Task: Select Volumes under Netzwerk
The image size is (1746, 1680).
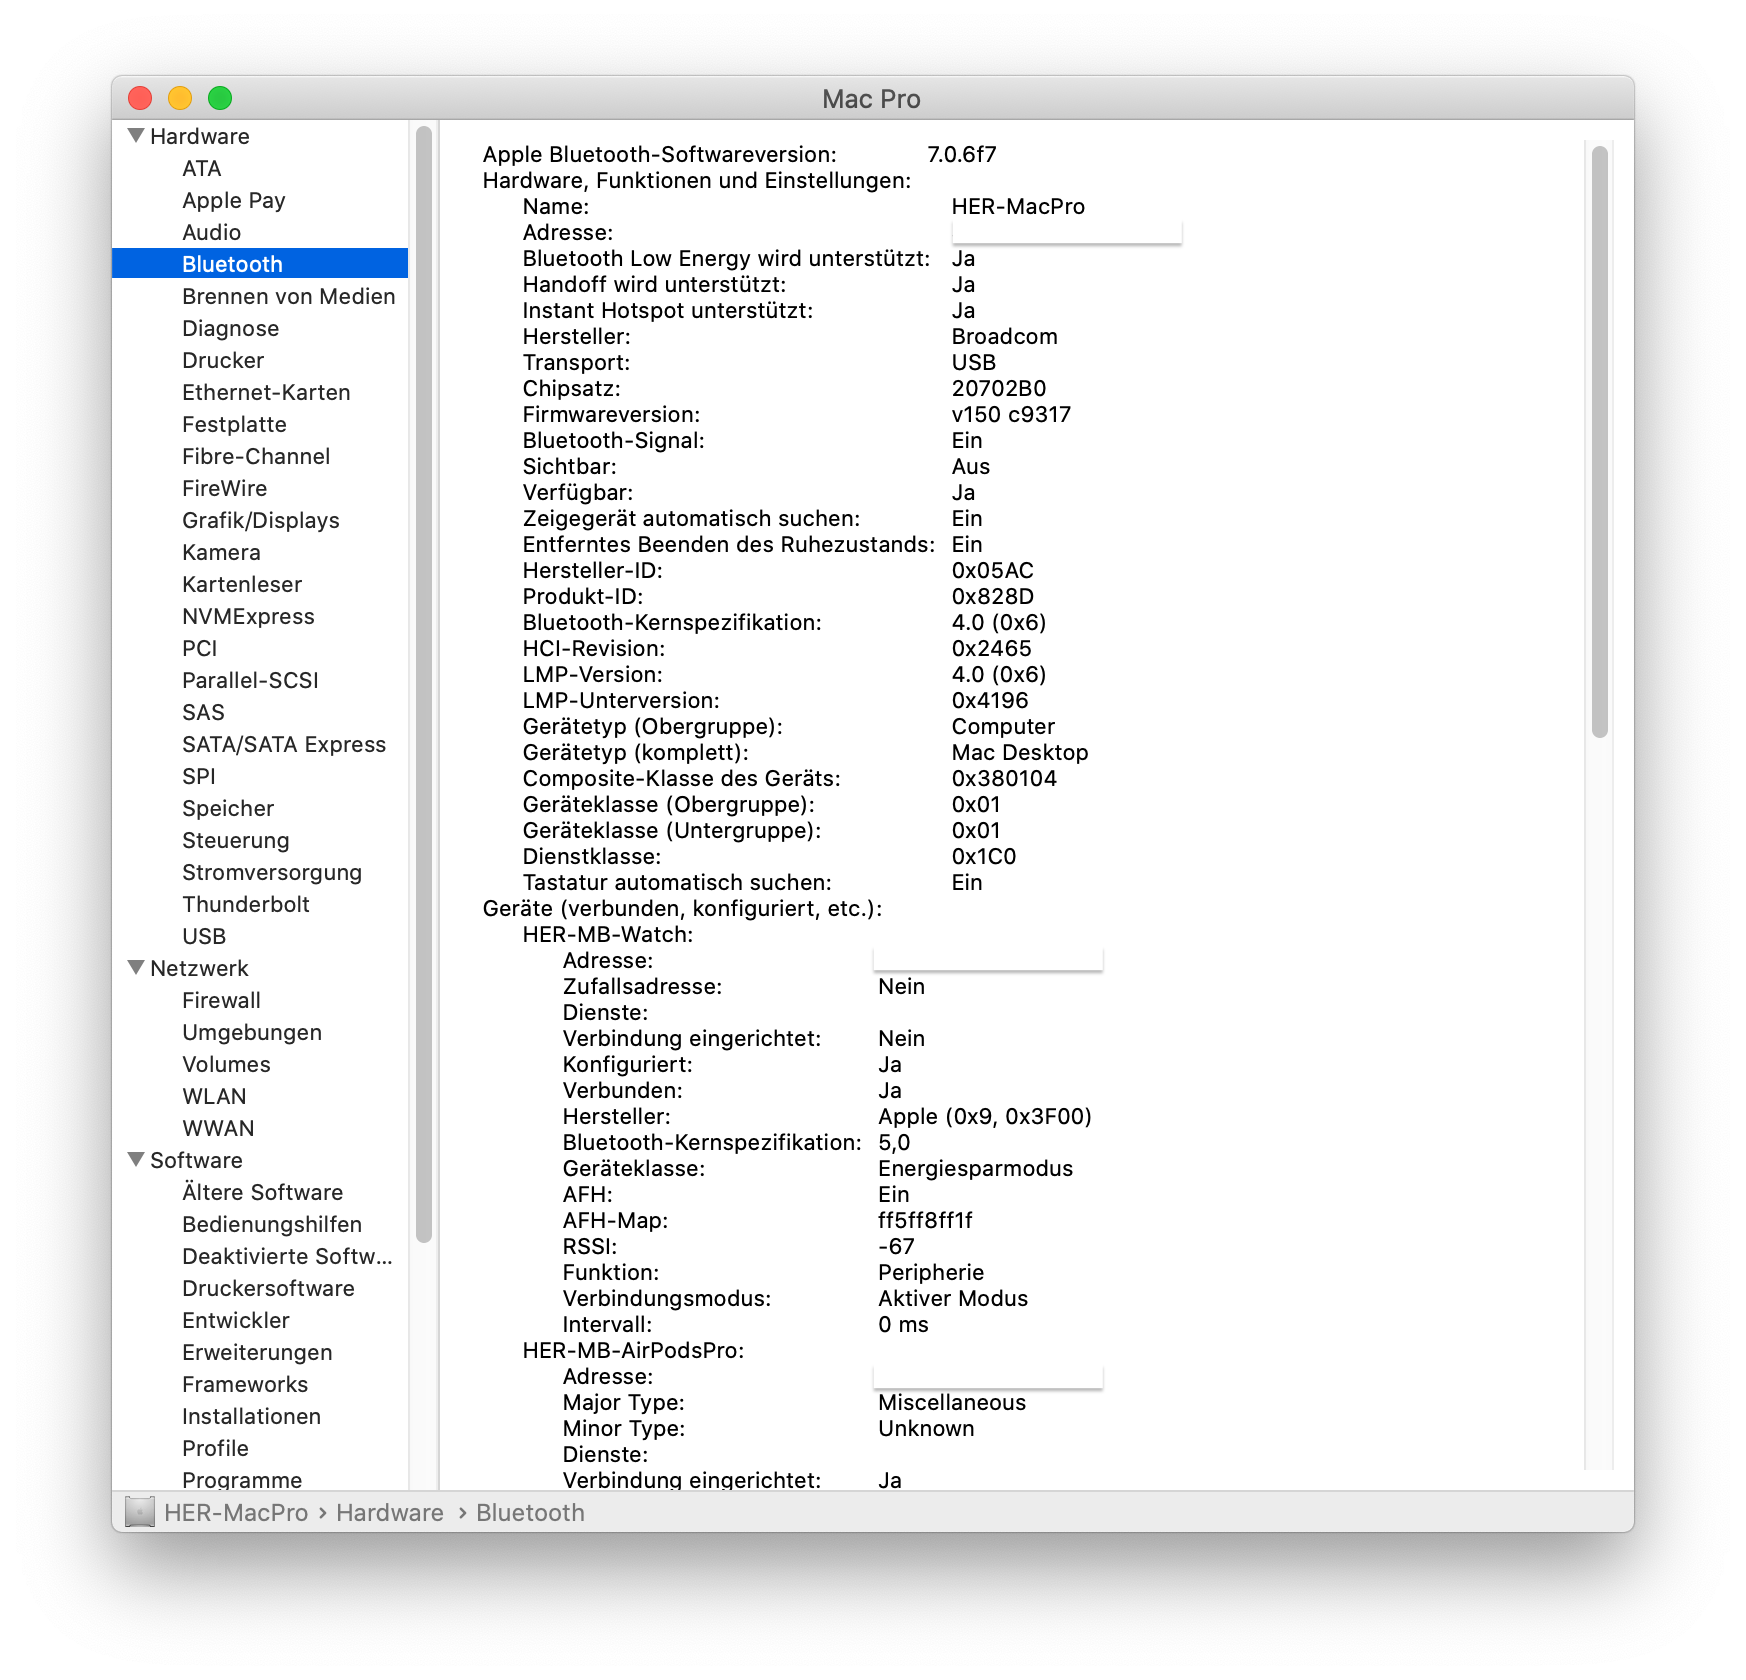Action: point(226,1064)
